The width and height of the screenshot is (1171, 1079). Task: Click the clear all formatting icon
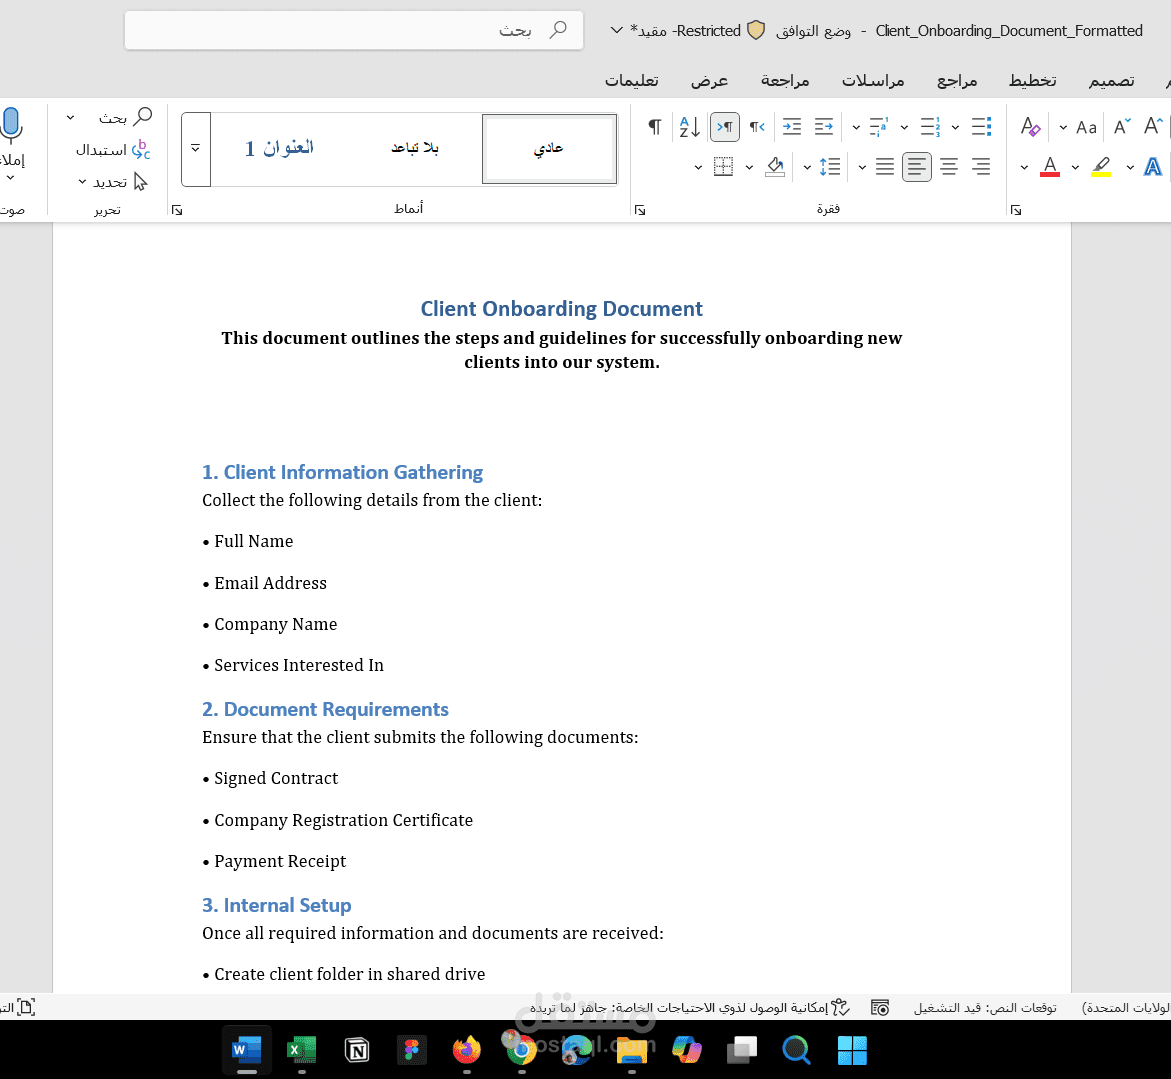[1031, 127]
